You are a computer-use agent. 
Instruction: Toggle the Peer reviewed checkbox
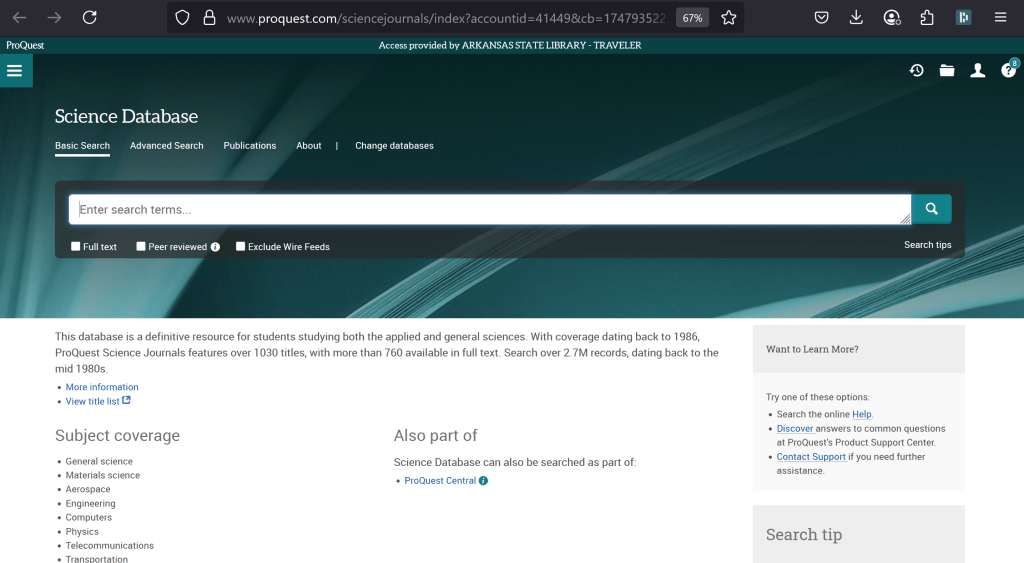click(141, 247)
